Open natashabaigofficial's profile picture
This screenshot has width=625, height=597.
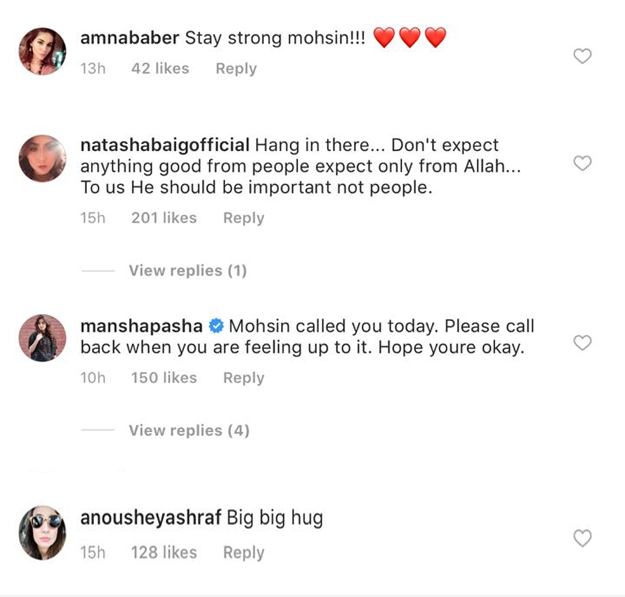pos(42,159)
